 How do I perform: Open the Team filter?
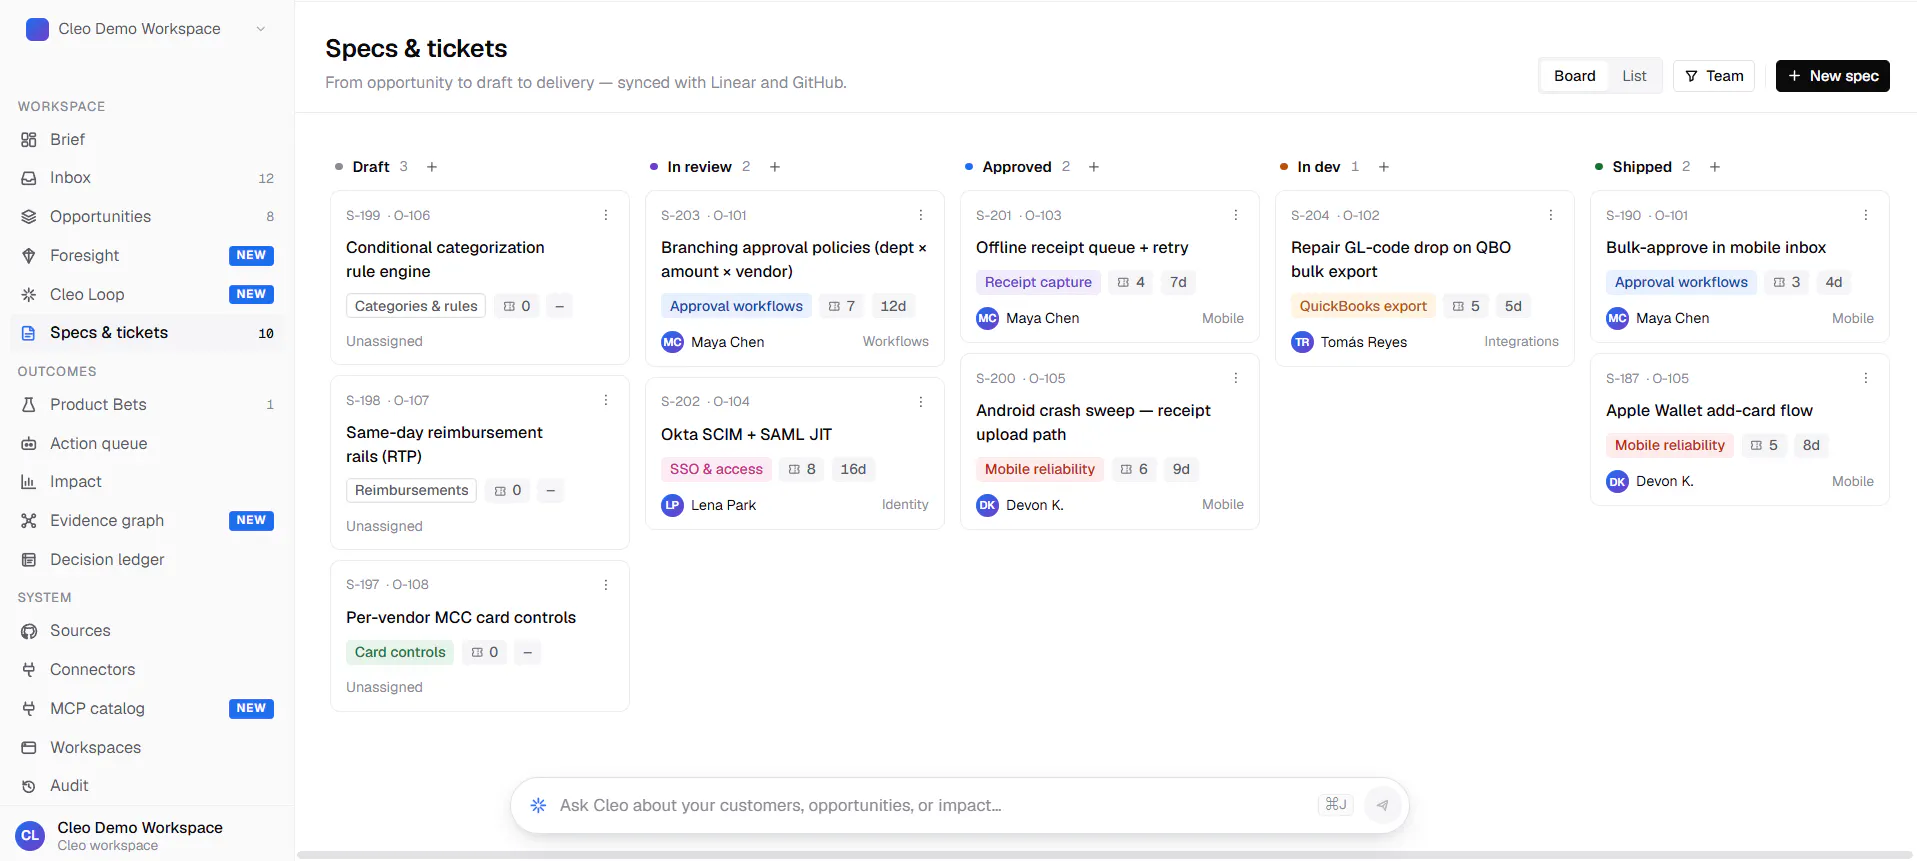(1714, 76)
